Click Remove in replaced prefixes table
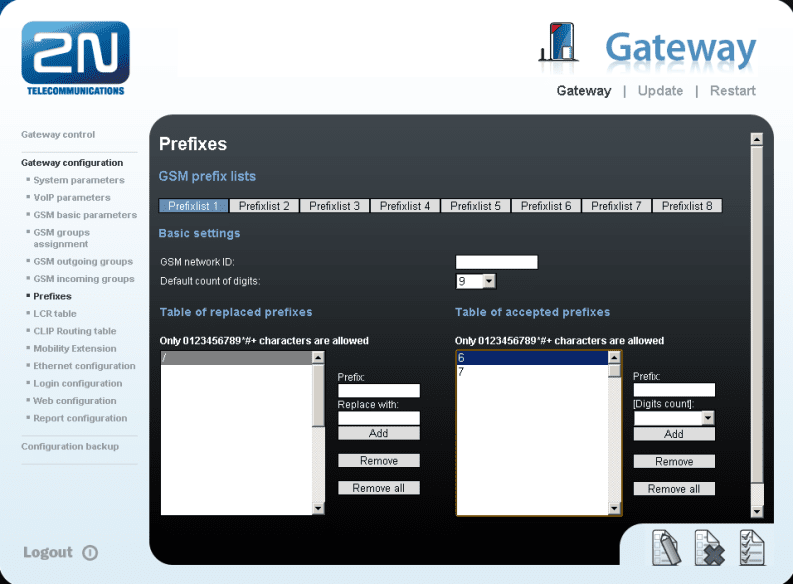 pos(379,461)
